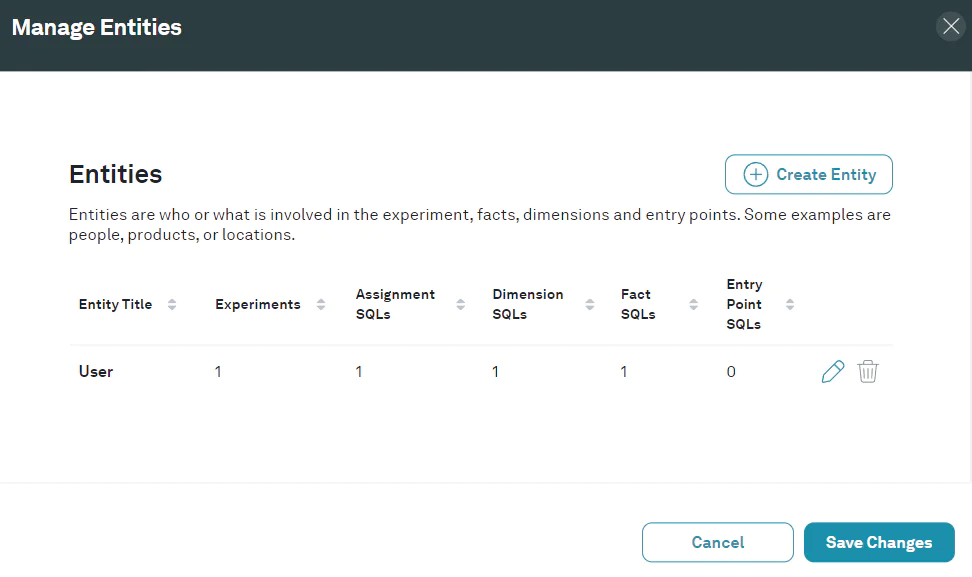
Task: Click the Entry Point SQLs header label
Action: [744, 304]
